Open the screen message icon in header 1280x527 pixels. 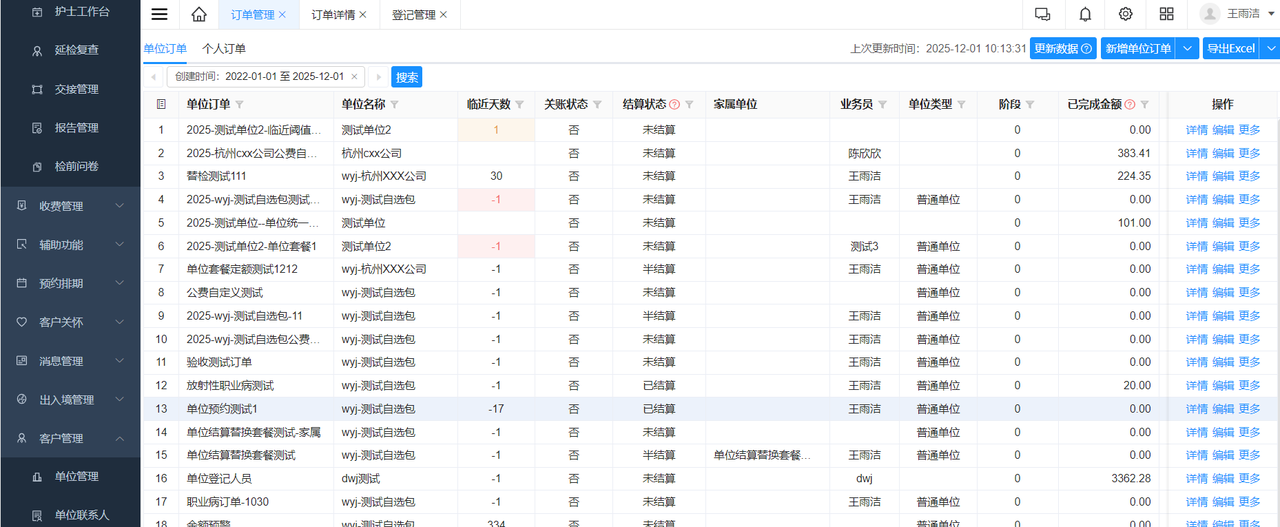[1043, 14]
